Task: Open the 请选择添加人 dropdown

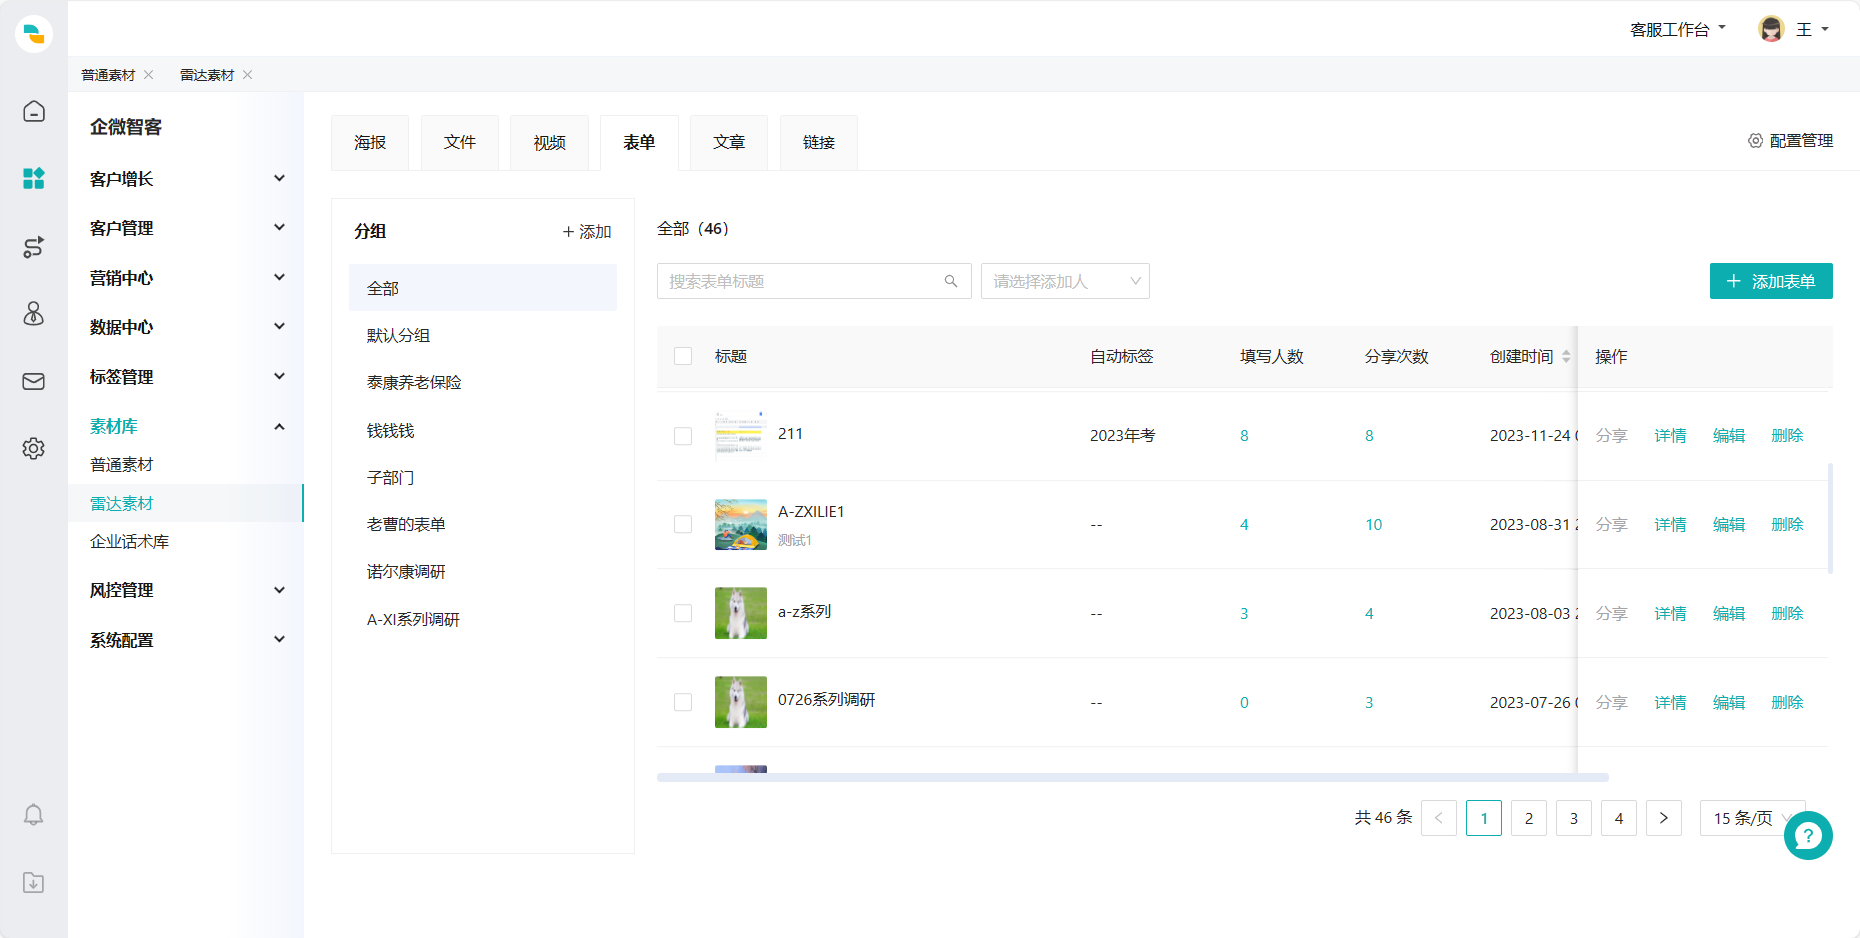Action: [x=1065, y=281]
